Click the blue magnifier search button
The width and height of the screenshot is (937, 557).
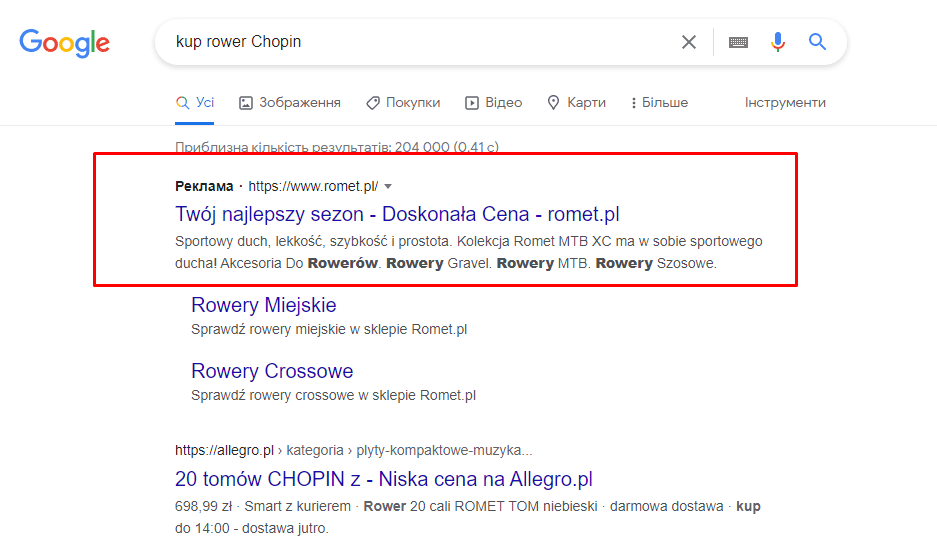(x=817, y=42)
